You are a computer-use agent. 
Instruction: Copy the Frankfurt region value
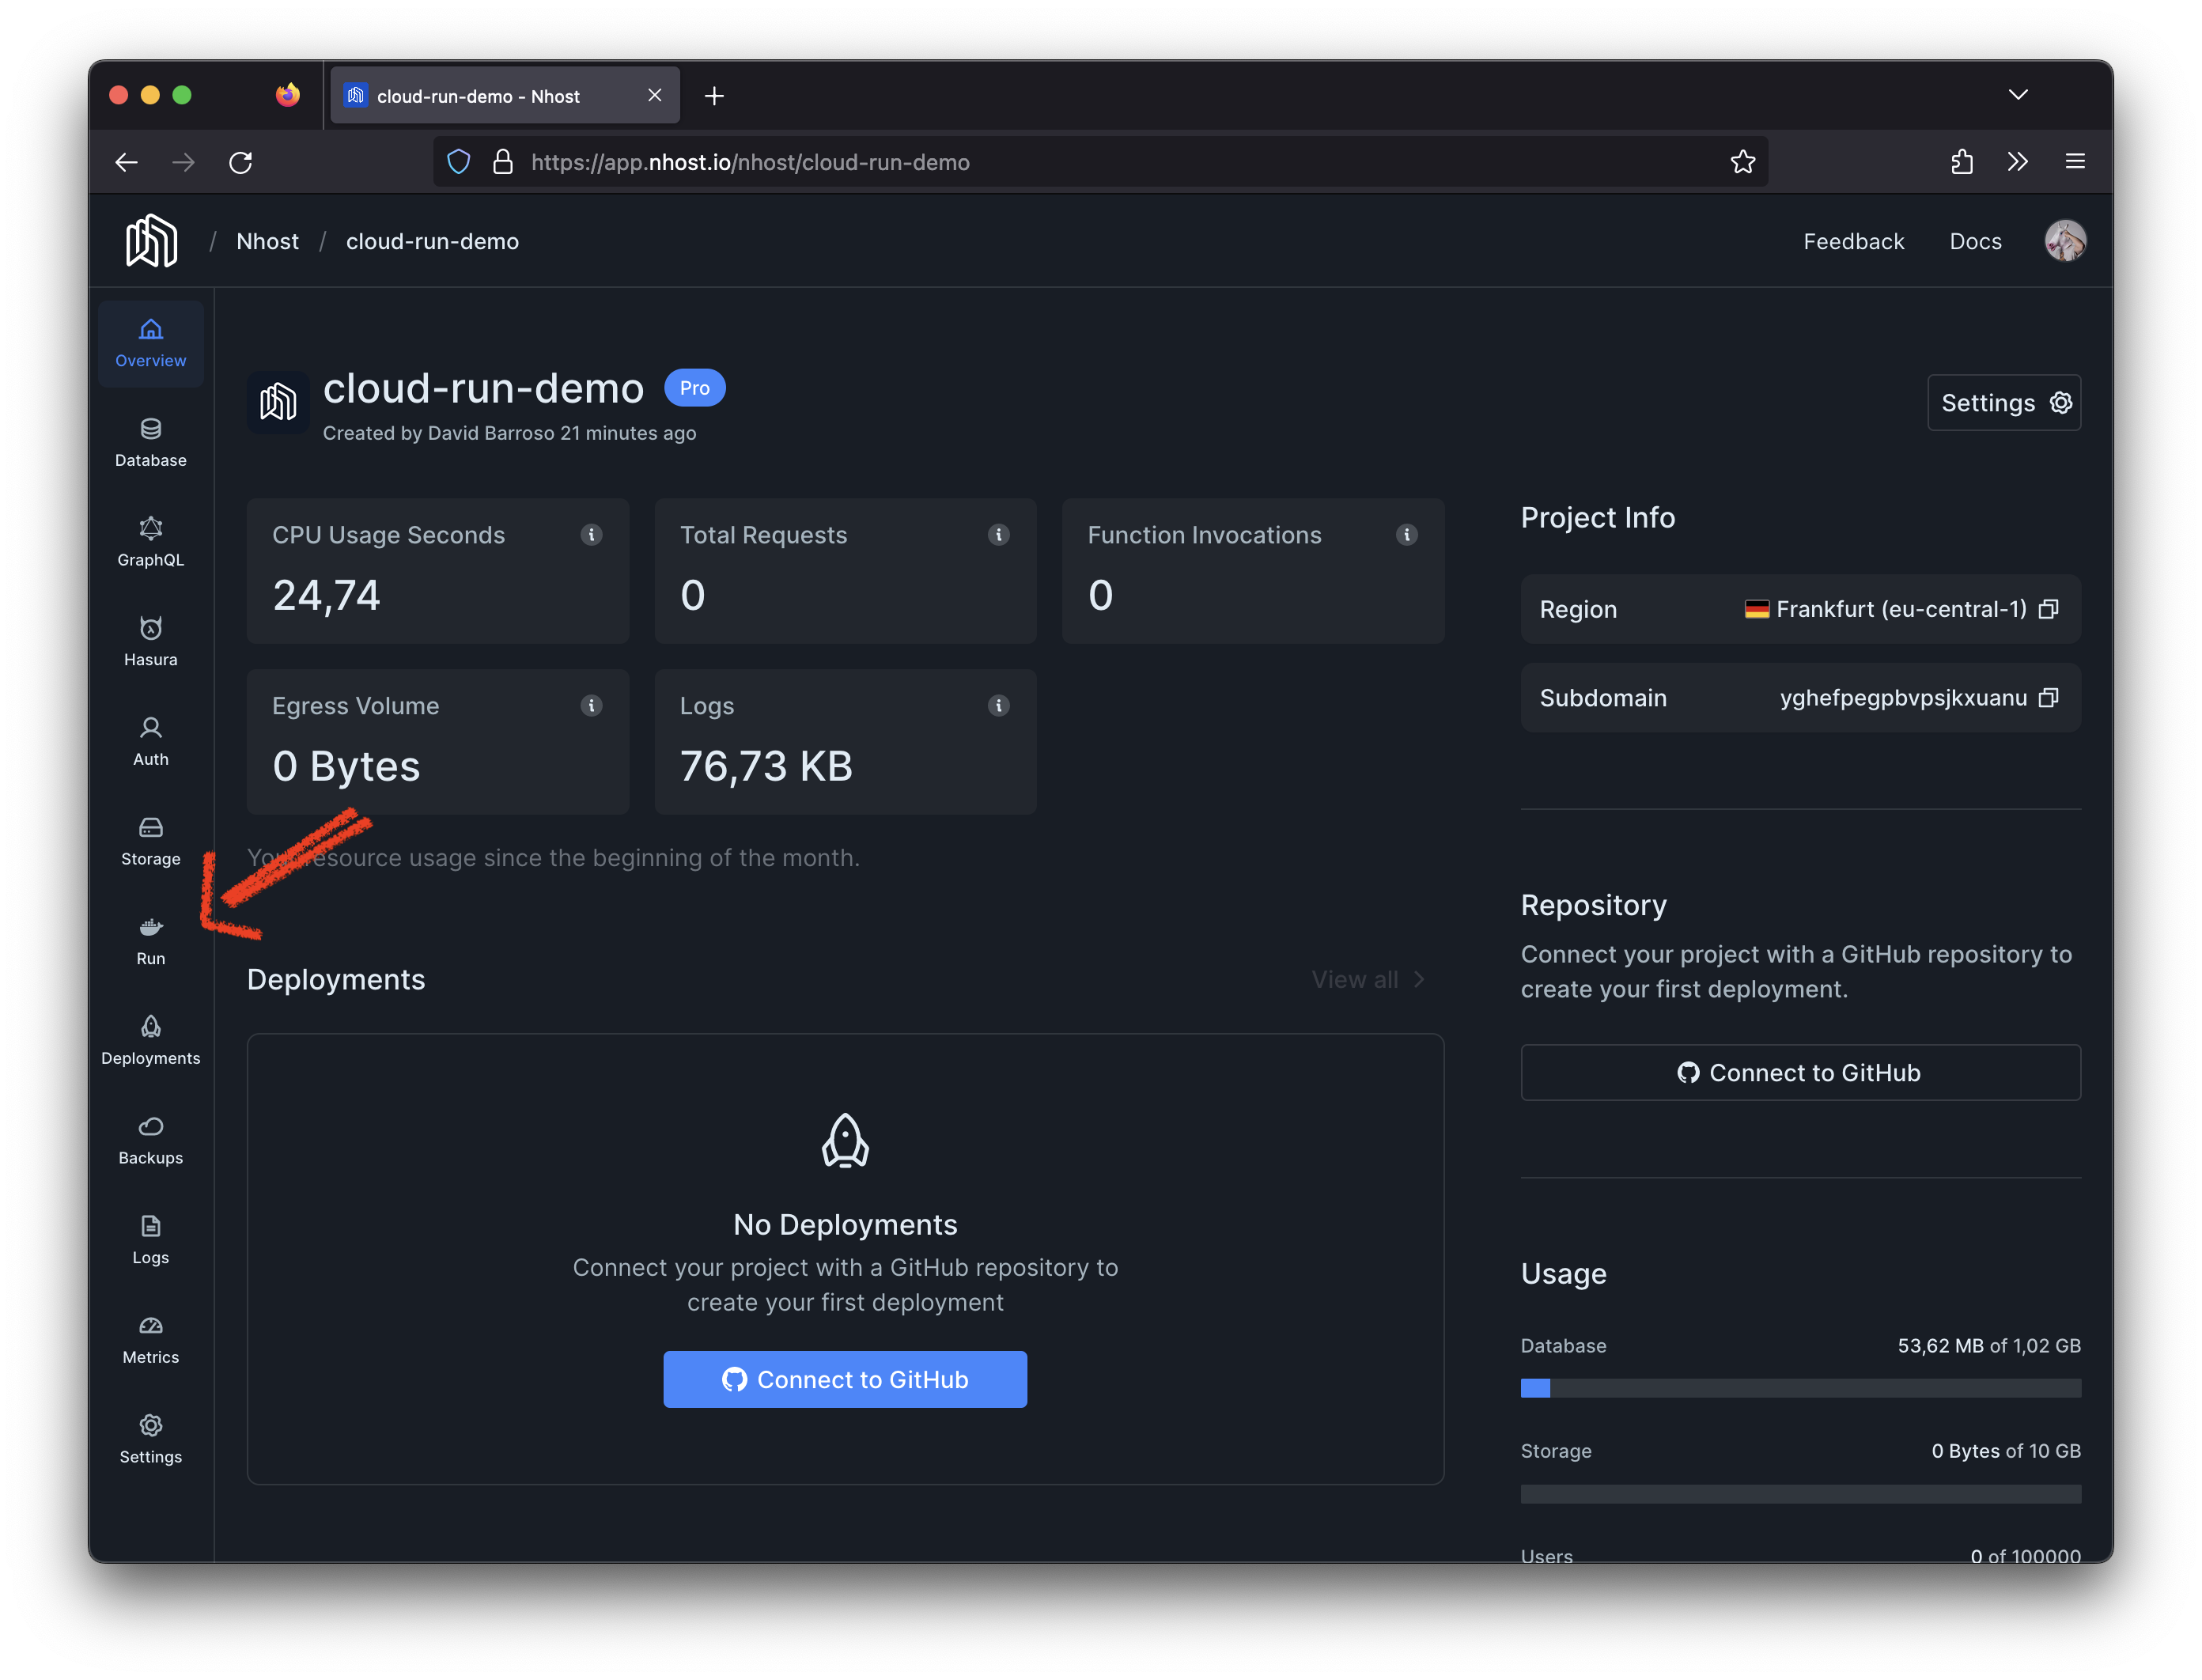click(2048, 609)
